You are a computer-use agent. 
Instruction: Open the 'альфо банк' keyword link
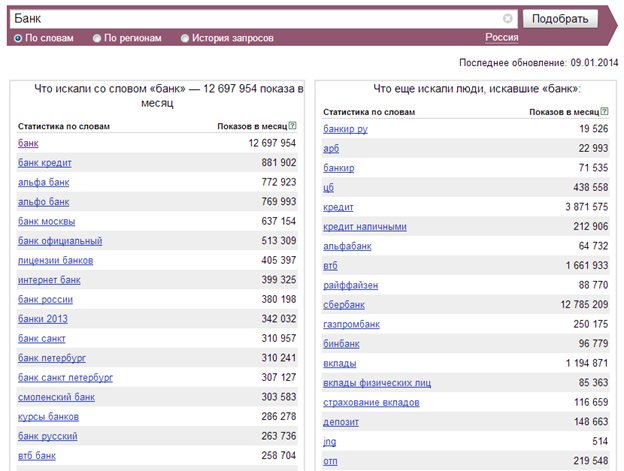pos(43,202)
